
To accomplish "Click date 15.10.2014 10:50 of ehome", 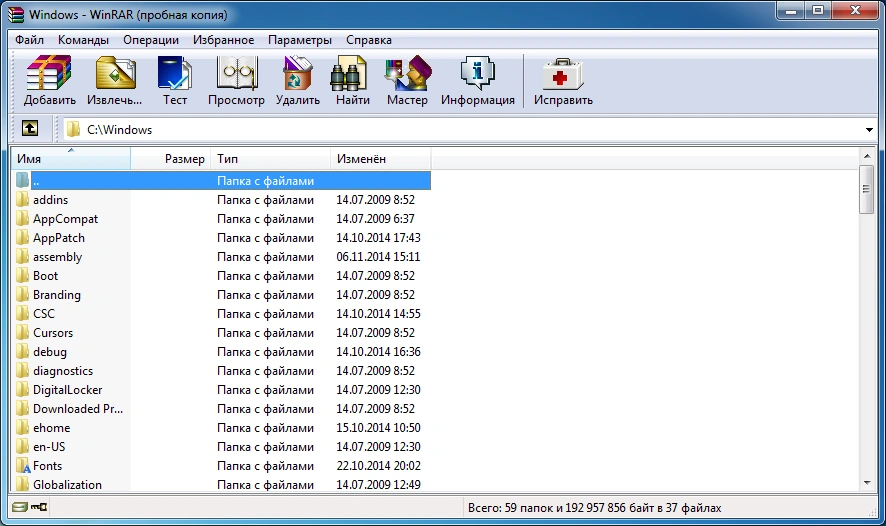I will 378,428.
